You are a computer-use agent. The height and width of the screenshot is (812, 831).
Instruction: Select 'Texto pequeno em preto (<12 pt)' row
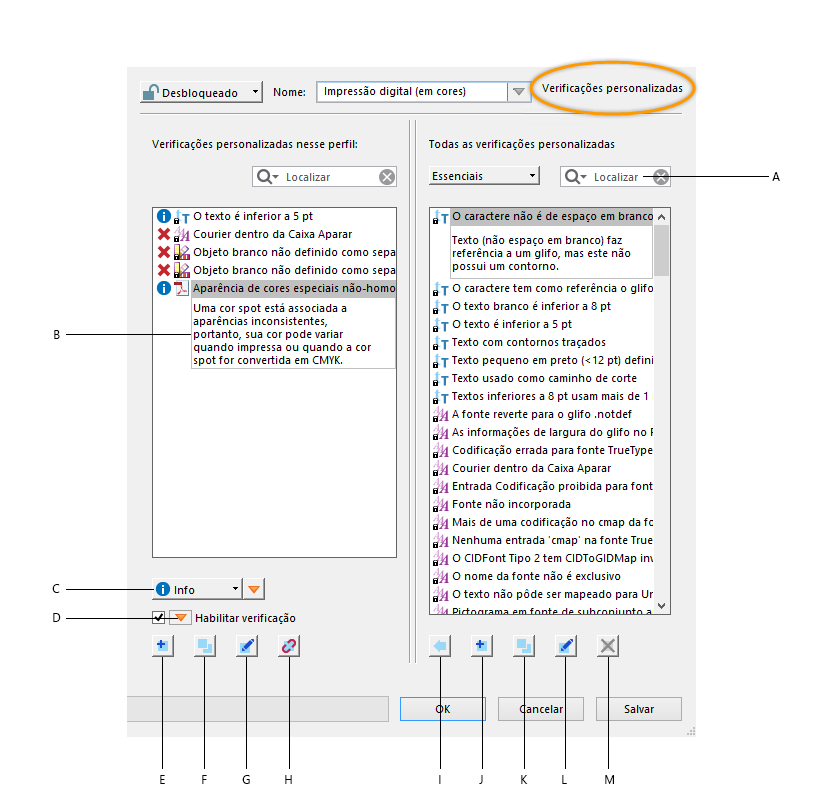542,360
